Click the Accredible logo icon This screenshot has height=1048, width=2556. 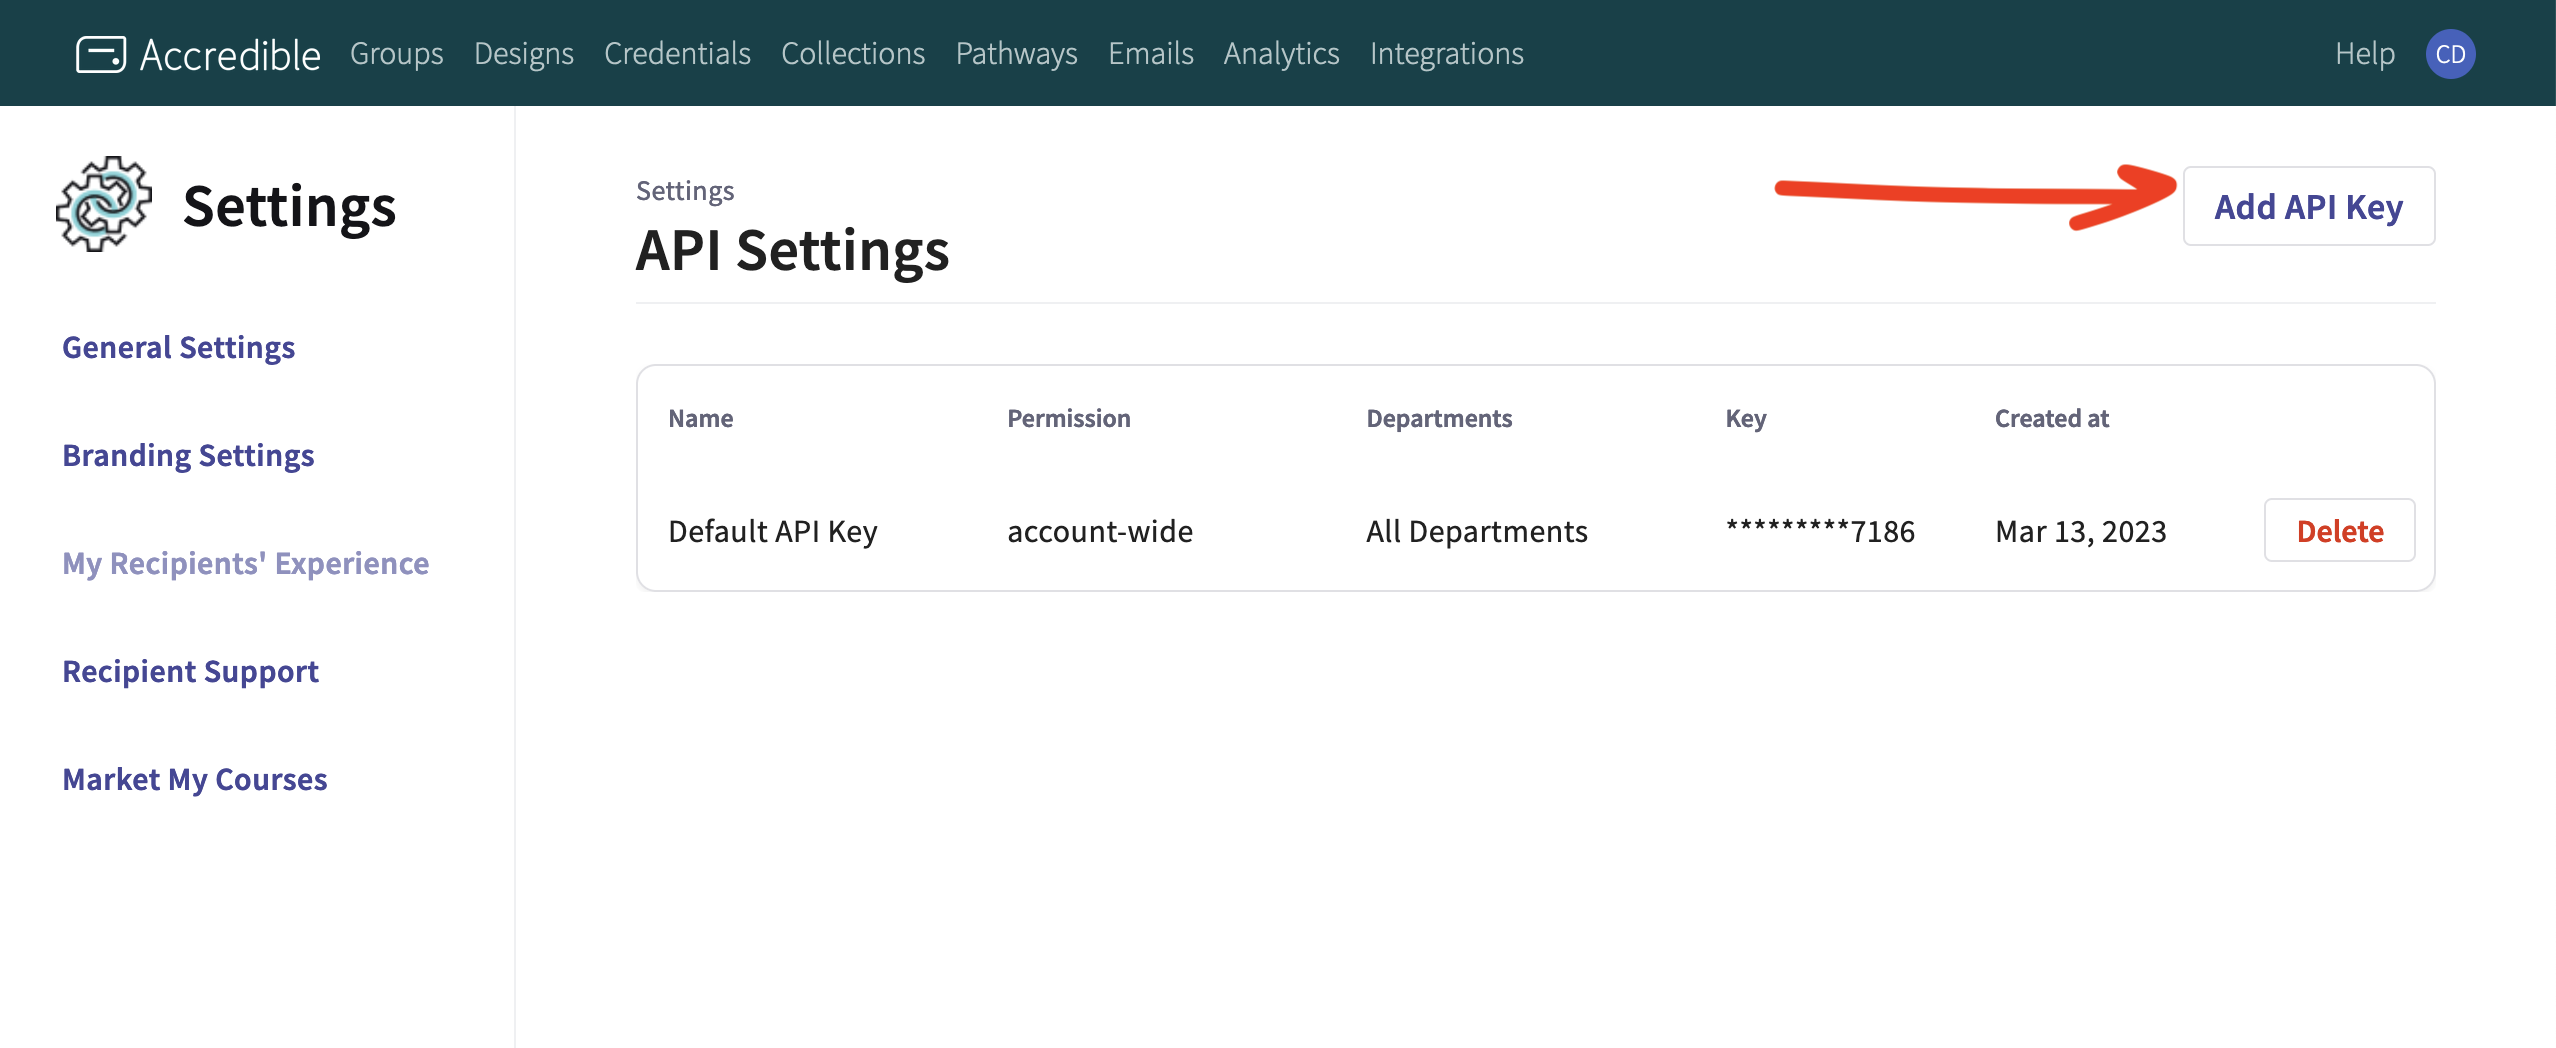(101, 54)
